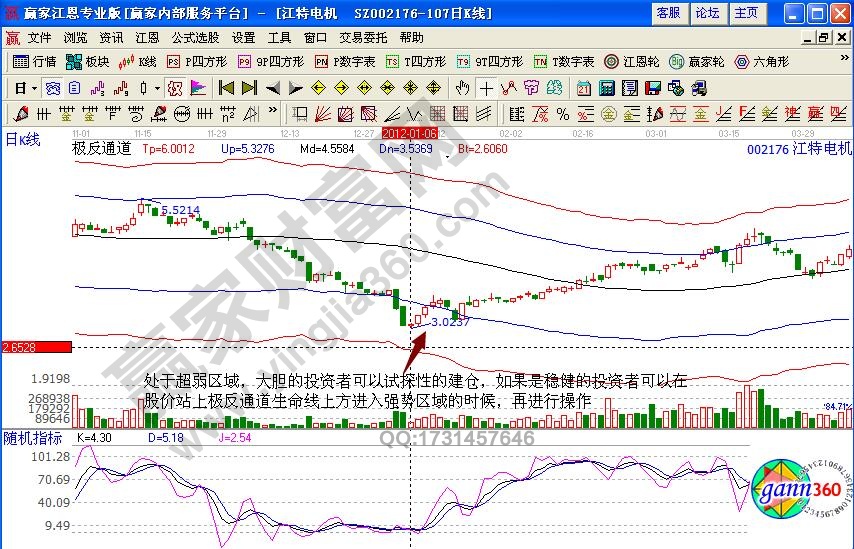The image size is (854, 549).
Task: Open the candlestick style dropdown arrow
Action: (156, 88)
